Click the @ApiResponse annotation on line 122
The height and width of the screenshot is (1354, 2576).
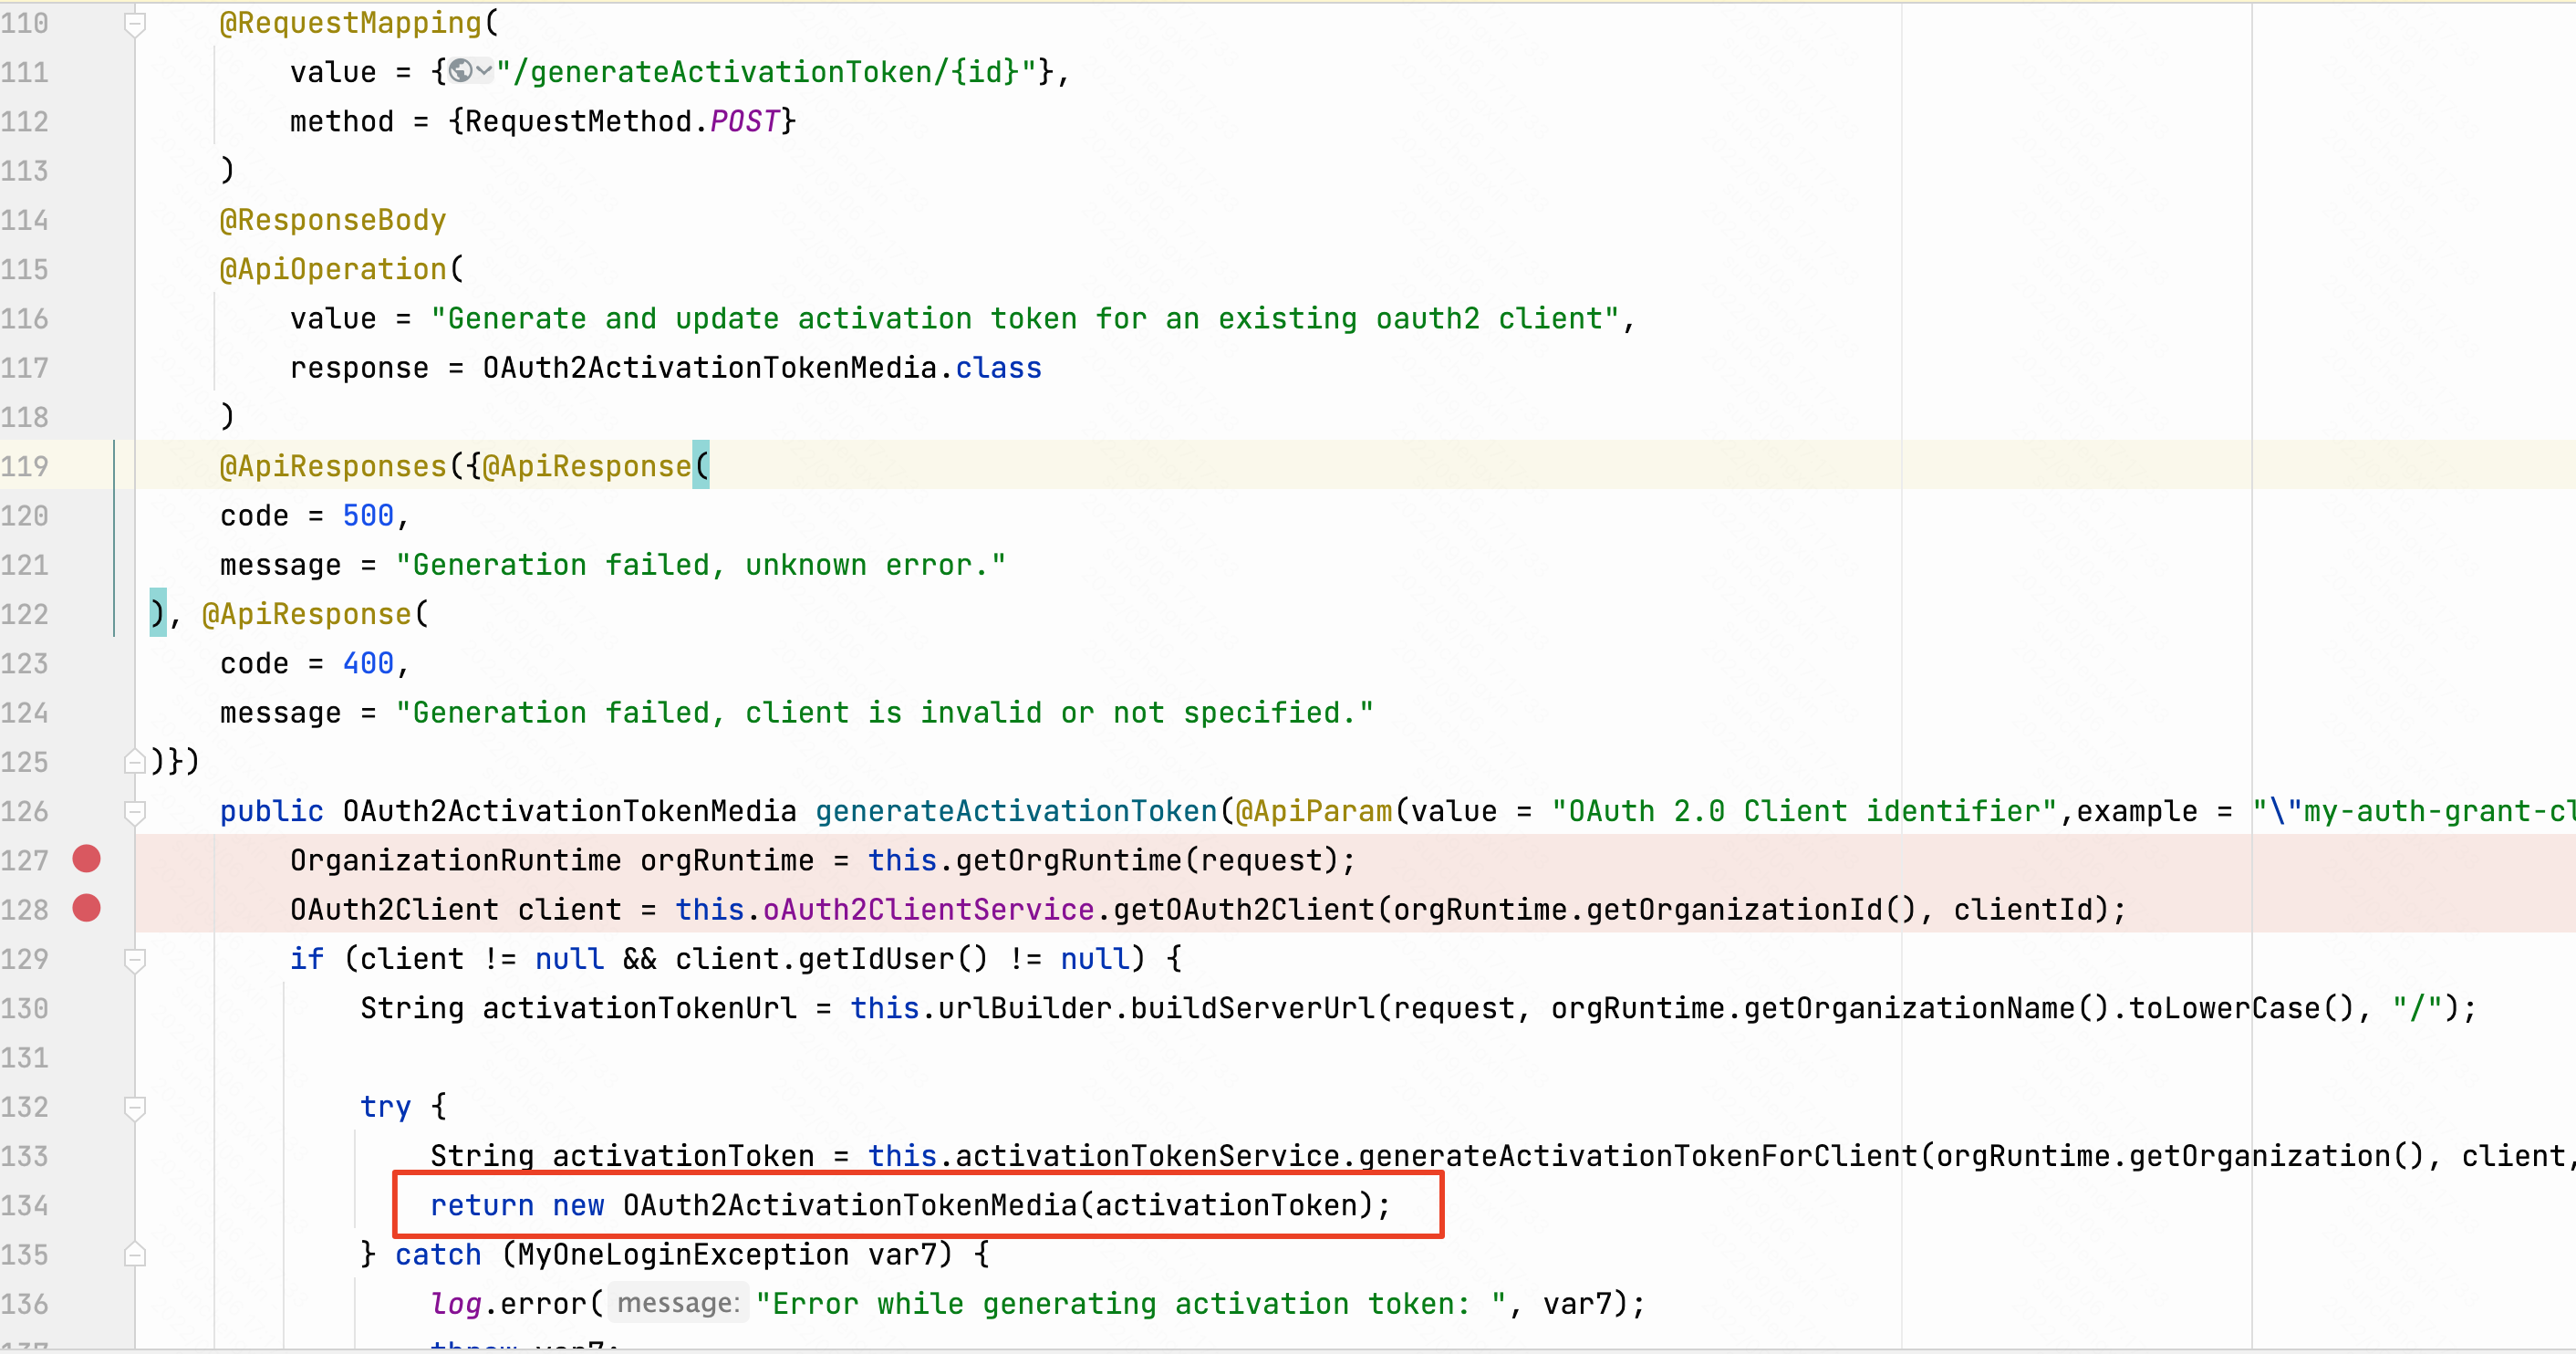[307, 614]
